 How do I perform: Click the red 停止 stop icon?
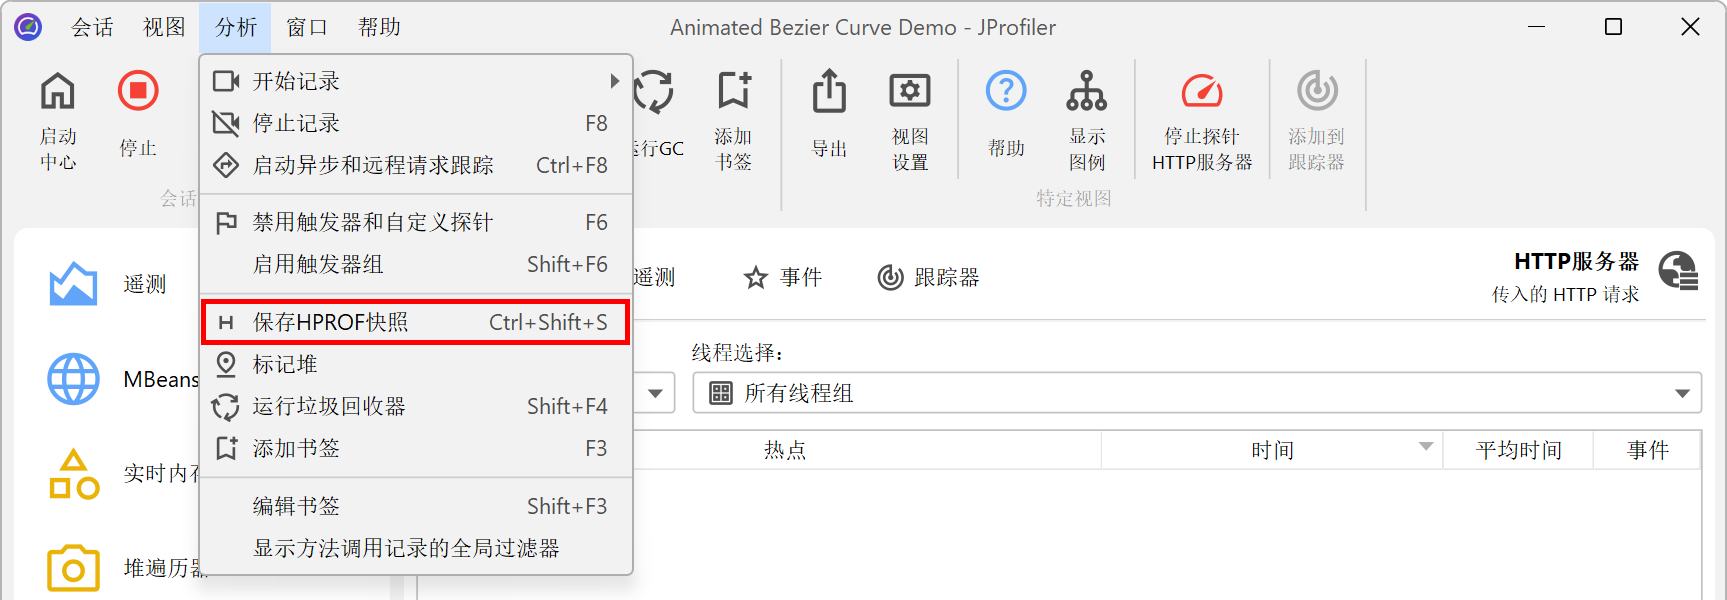138,91
